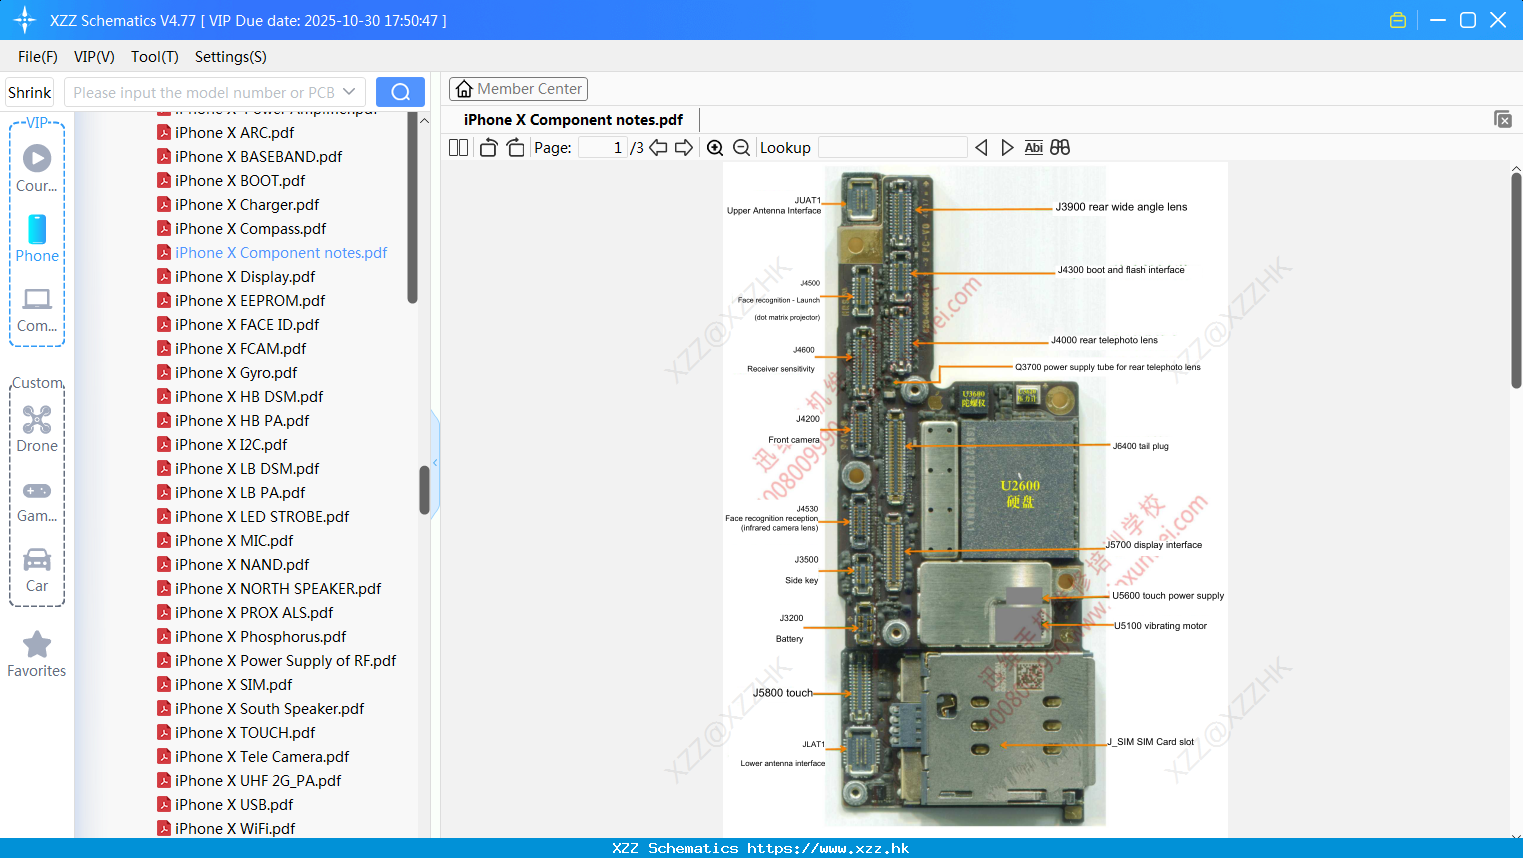Open the File(F) menu
This screenshot has height=858, width=1523.
tap(38, 57)
